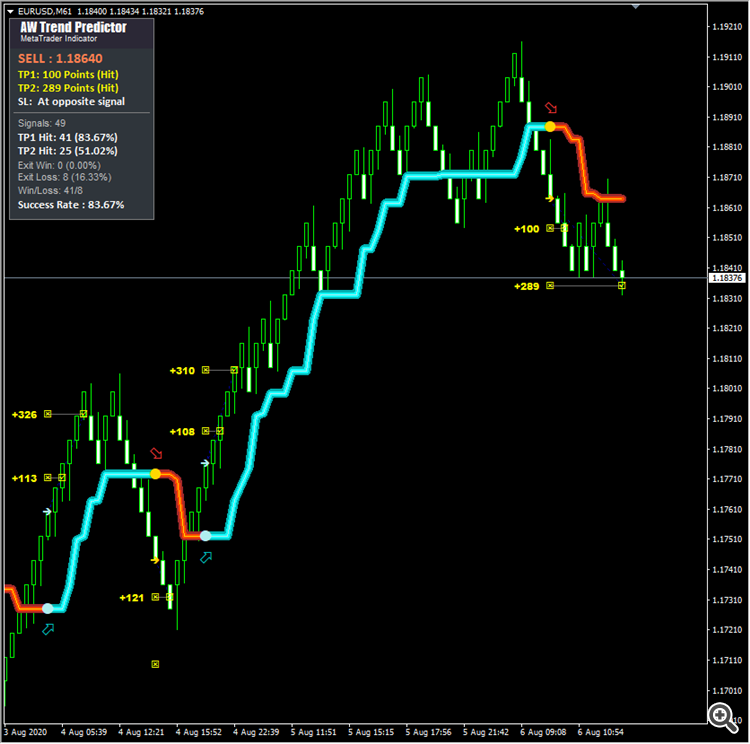Click the SELL : 1.18640 signal text
750x744 pixels.
(60, 58)
